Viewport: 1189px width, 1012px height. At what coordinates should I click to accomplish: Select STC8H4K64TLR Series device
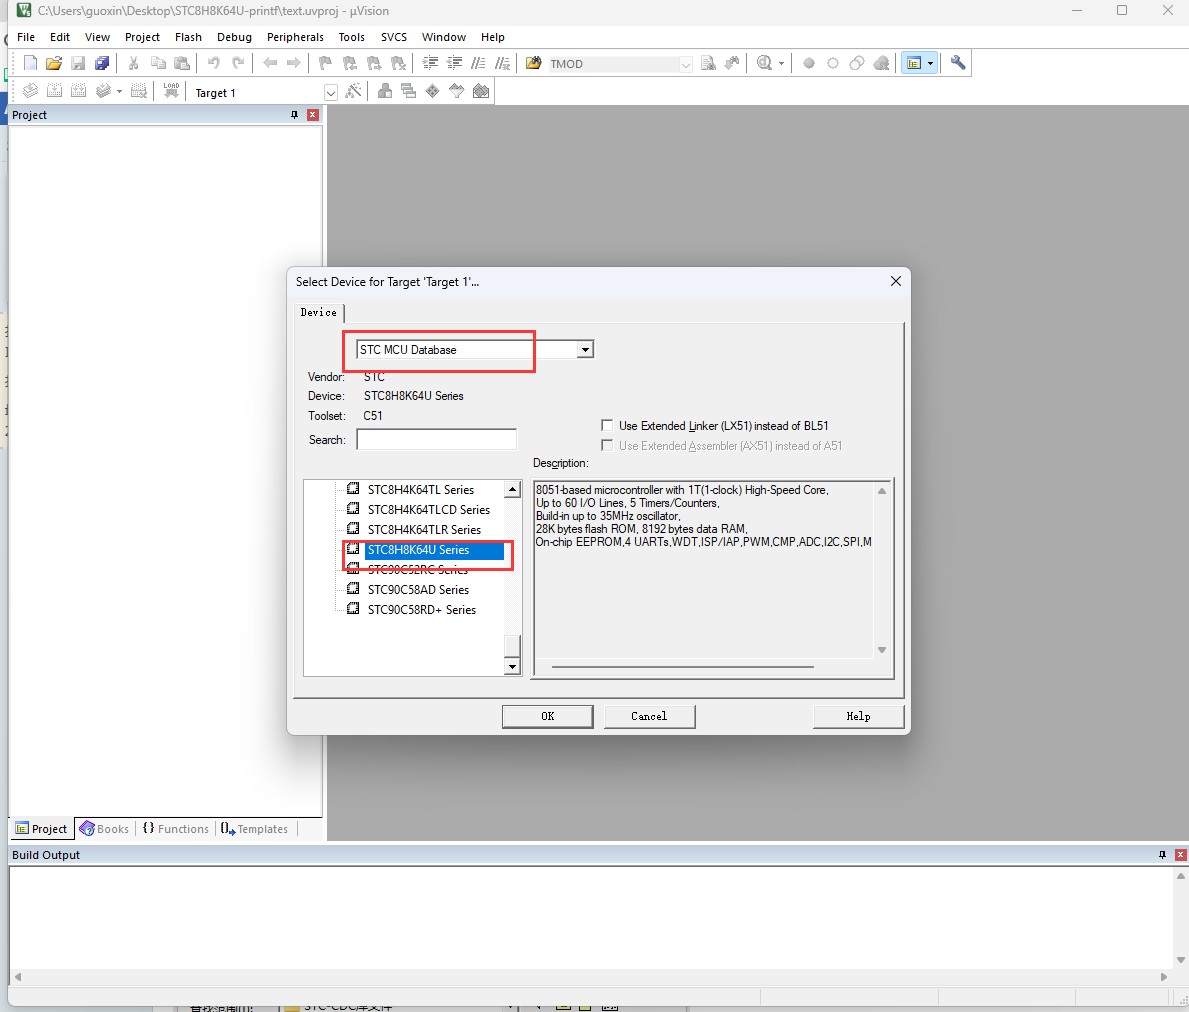coord(424,529)
